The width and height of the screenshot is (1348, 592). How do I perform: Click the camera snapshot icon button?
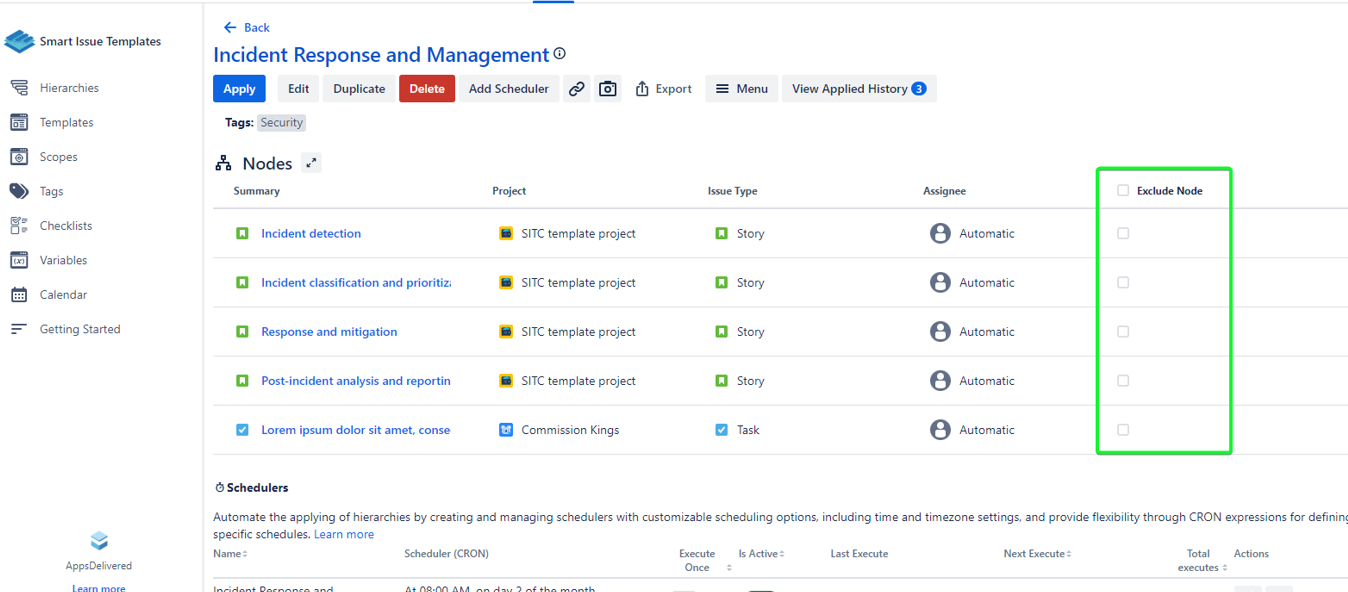pos(607,89)
